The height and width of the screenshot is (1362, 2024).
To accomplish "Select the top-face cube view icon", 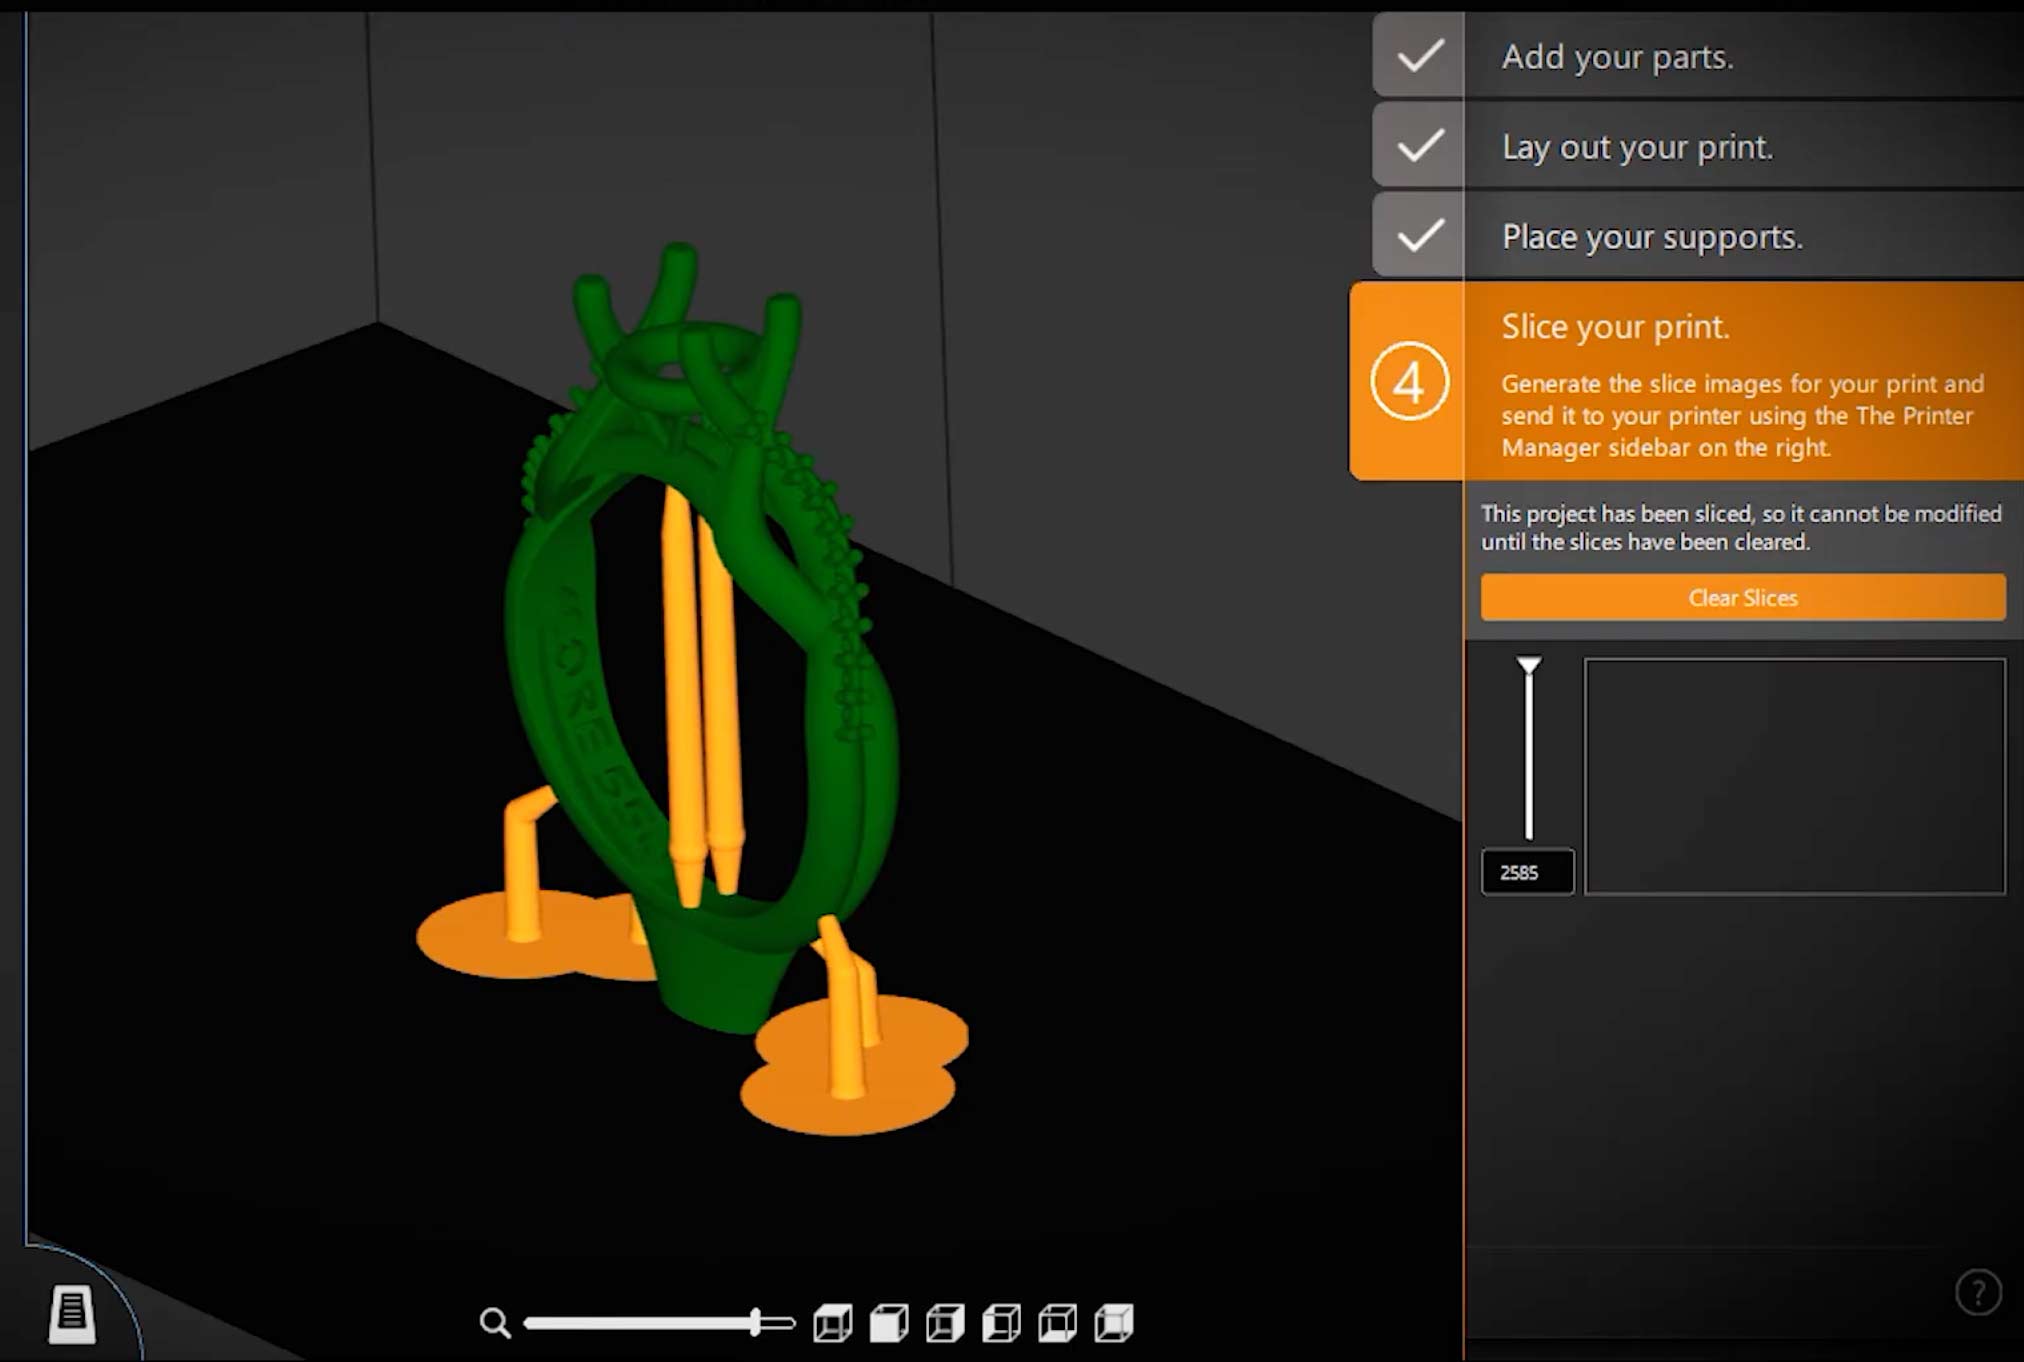I will (x=832, y=1323).
